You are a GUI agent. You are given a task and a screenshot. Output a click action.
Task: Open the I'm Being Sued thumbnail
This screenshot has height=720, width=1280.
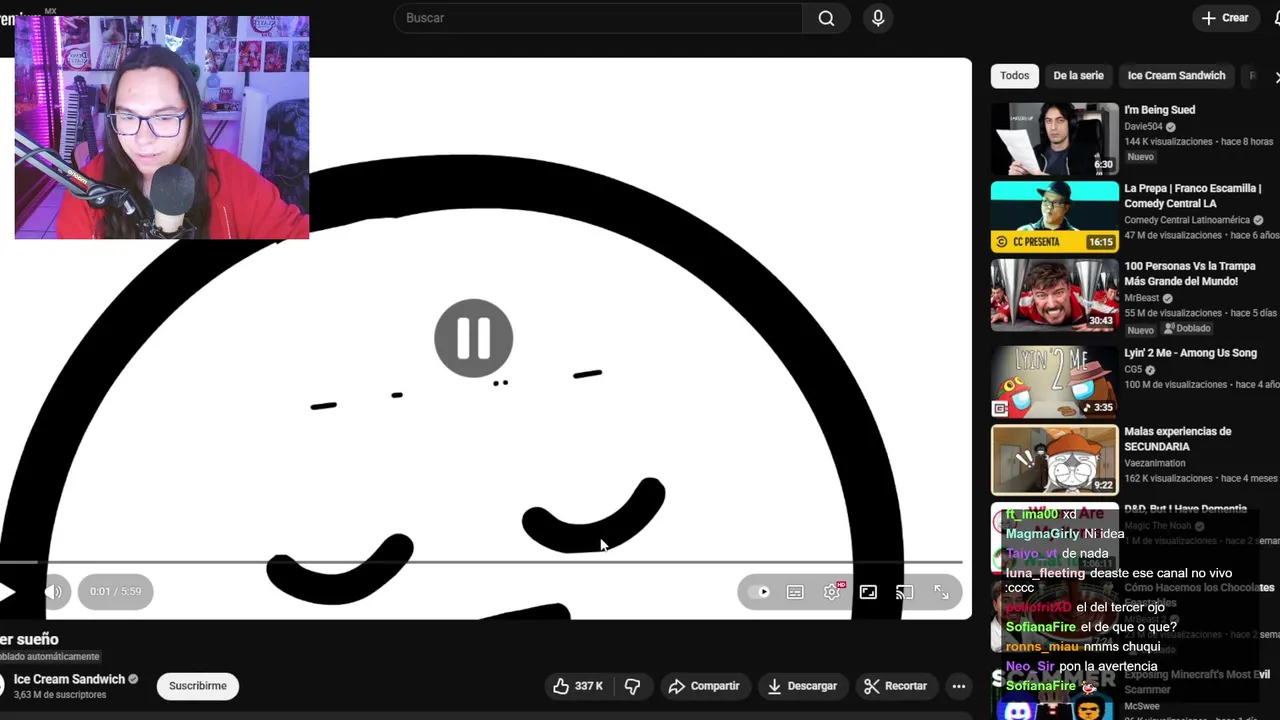(x=1055, y=139)
